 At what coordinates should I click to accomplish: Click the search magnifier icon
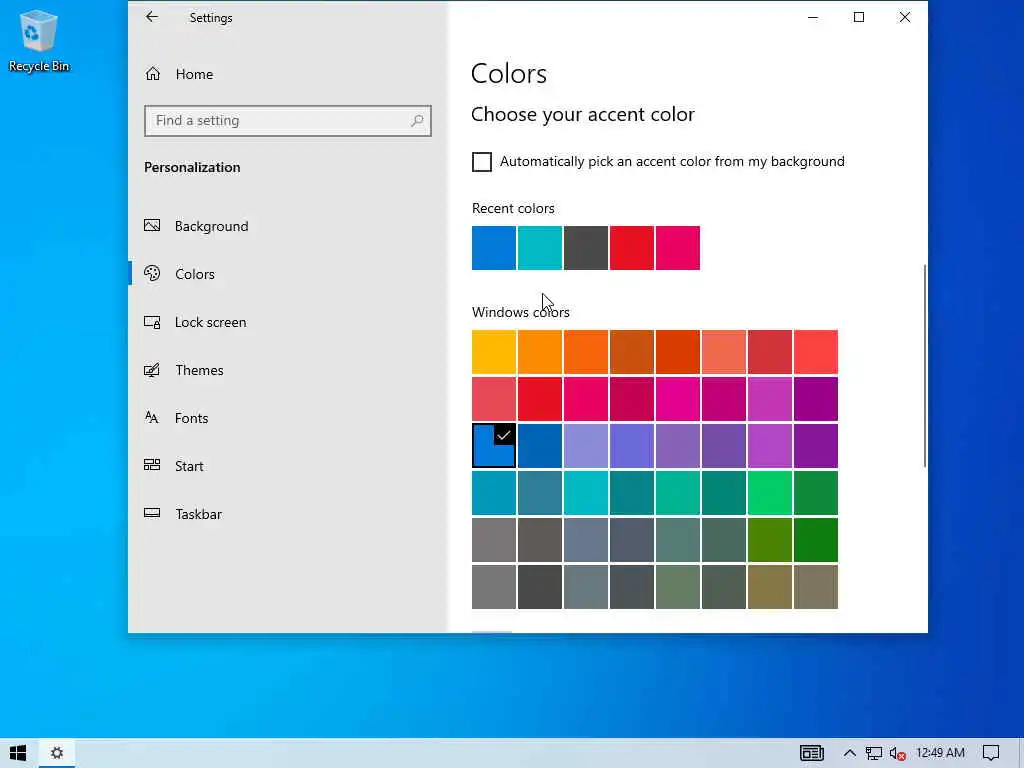417,121
